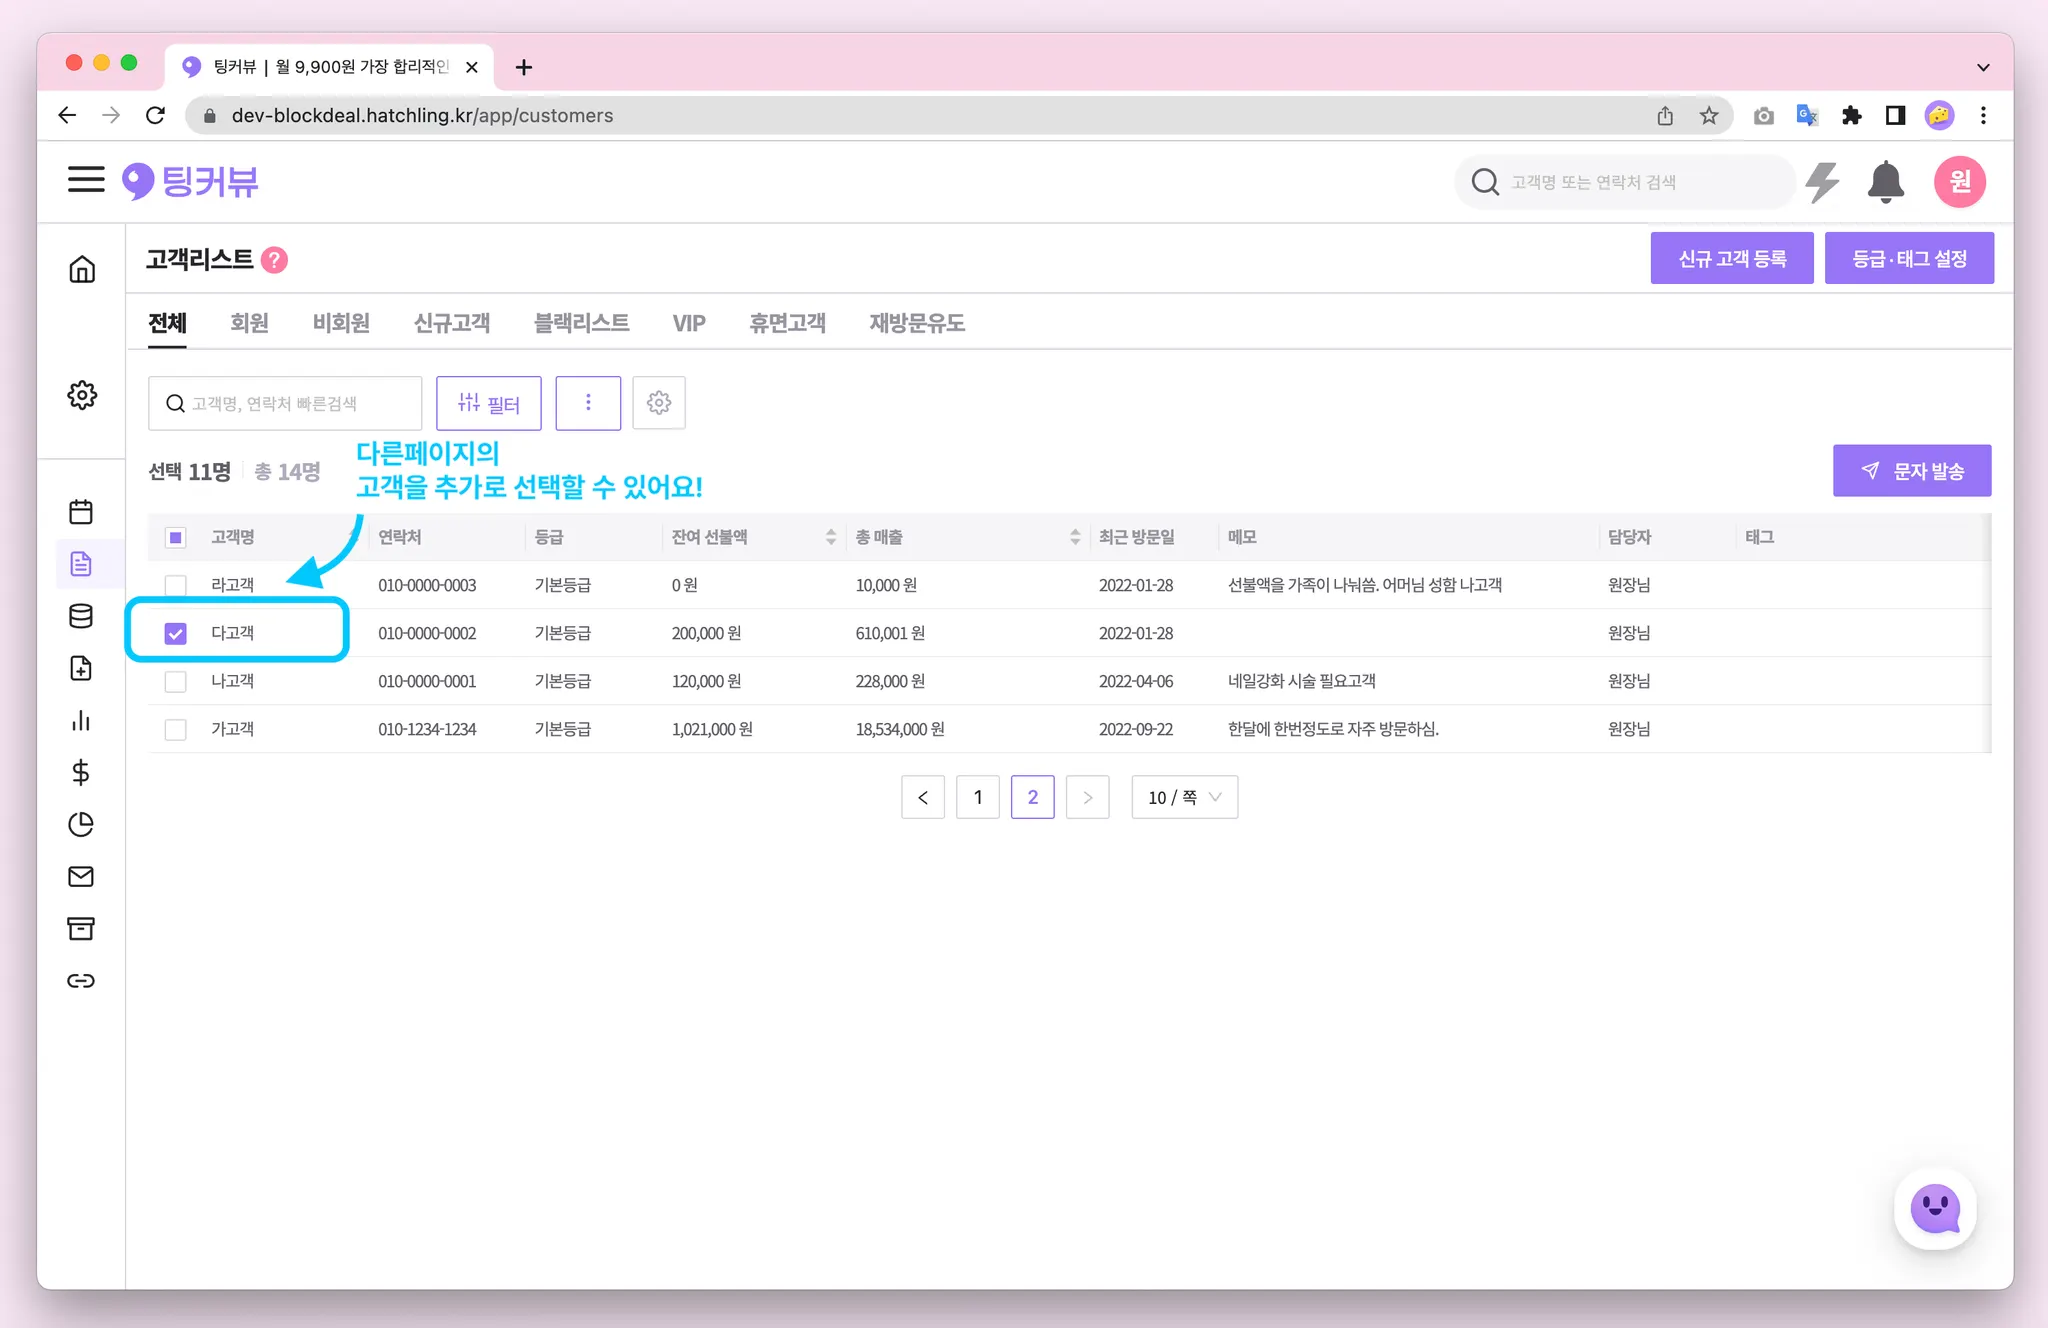Viewport: 2048px width, 1328px height.
Task: Click the 신규 고객 등록 button
Action: (x=1731, y=259)
